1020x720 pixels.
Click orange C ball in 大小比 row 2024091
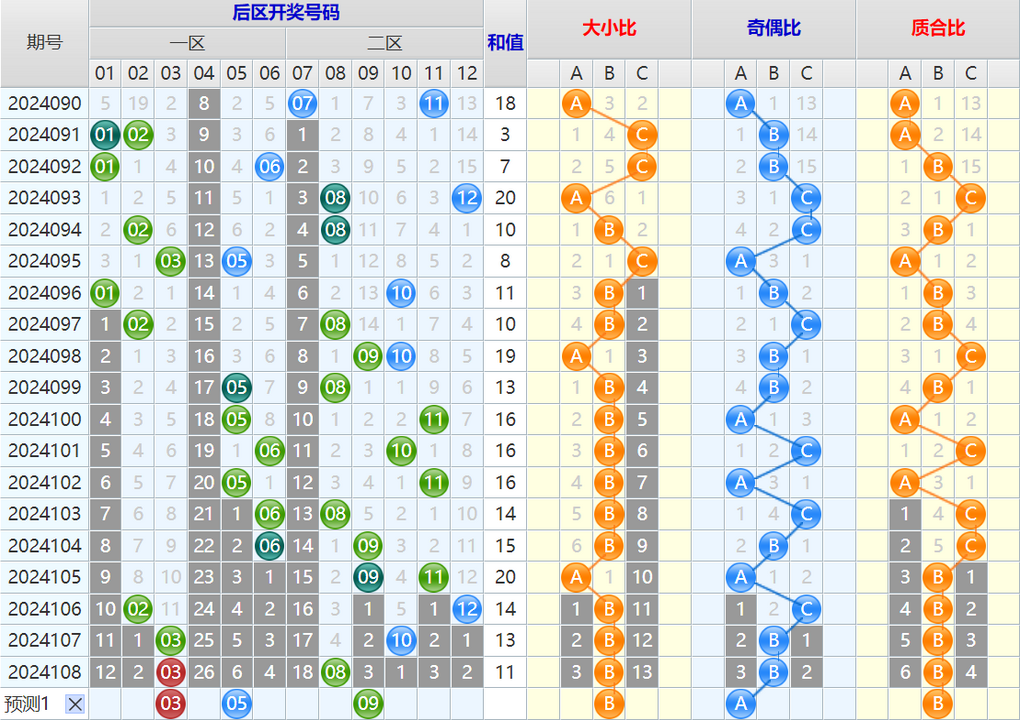[642, 135]
